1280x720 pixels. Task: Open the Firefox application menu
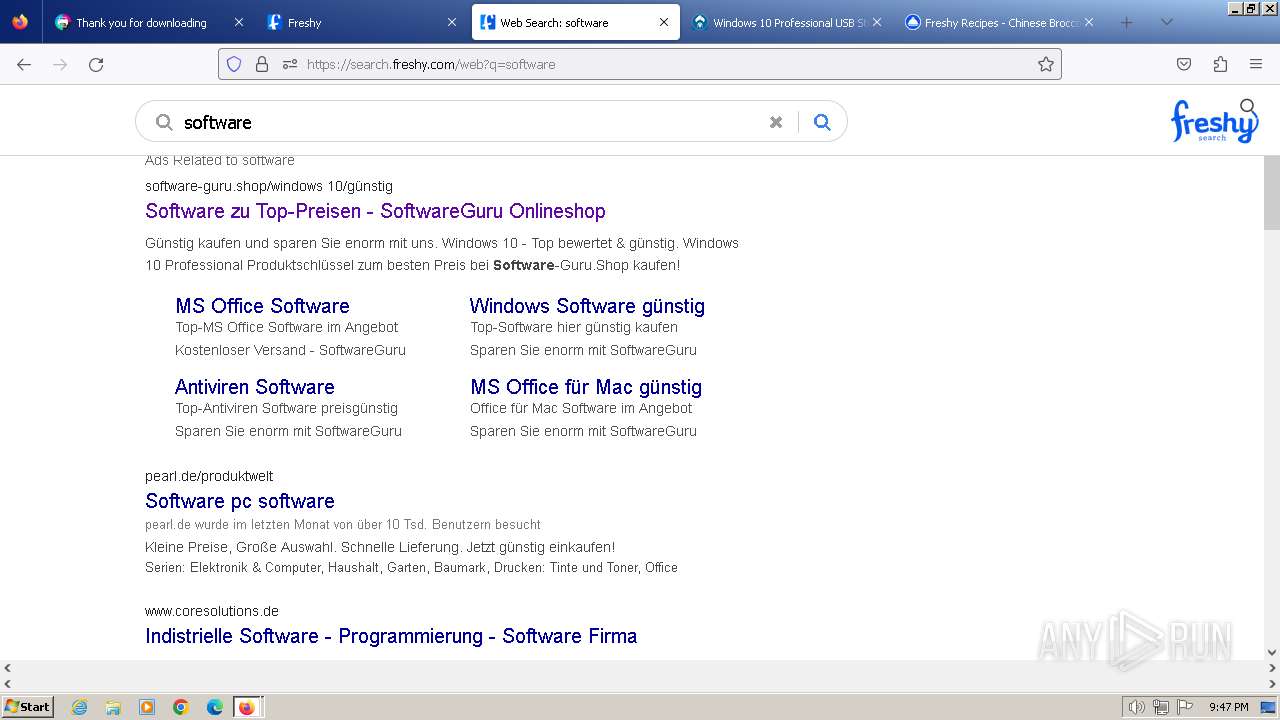click(1256, 64)
